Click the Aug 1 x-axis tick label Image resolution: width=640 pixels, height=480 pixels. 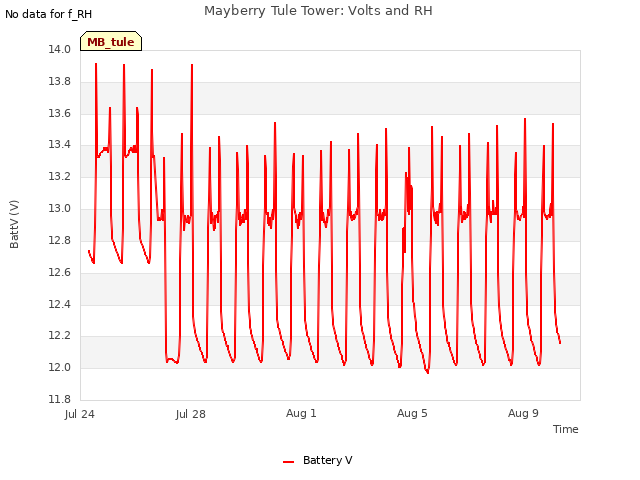pos(301,413)
